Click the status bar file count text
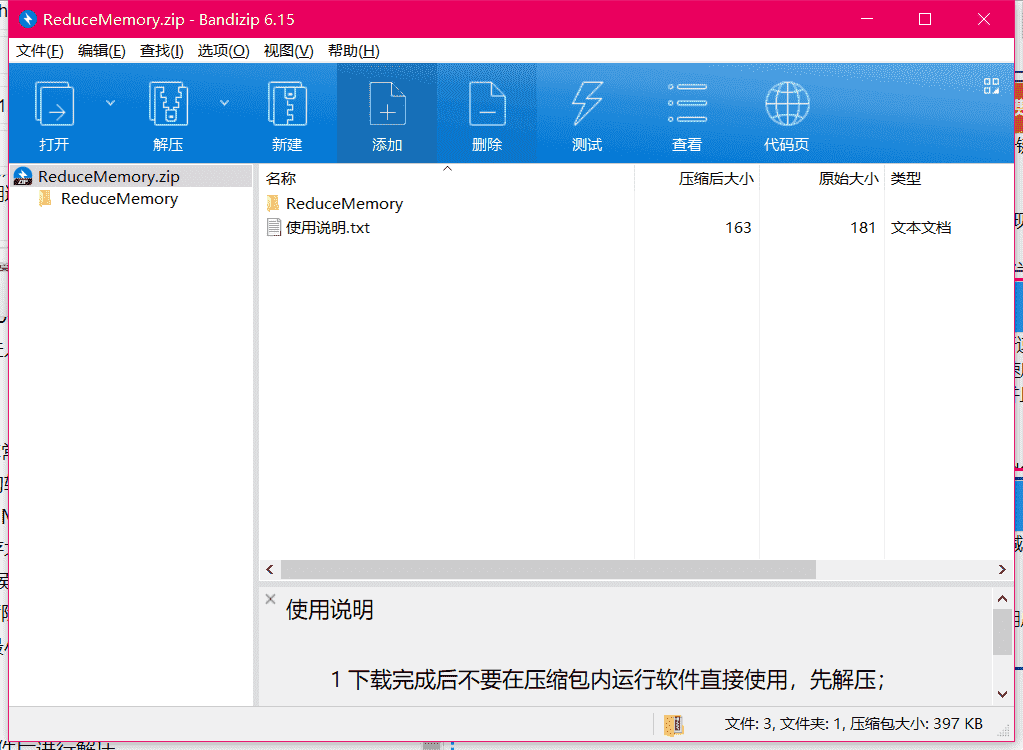Screen dimensions: 1023x750 point(853,724)
